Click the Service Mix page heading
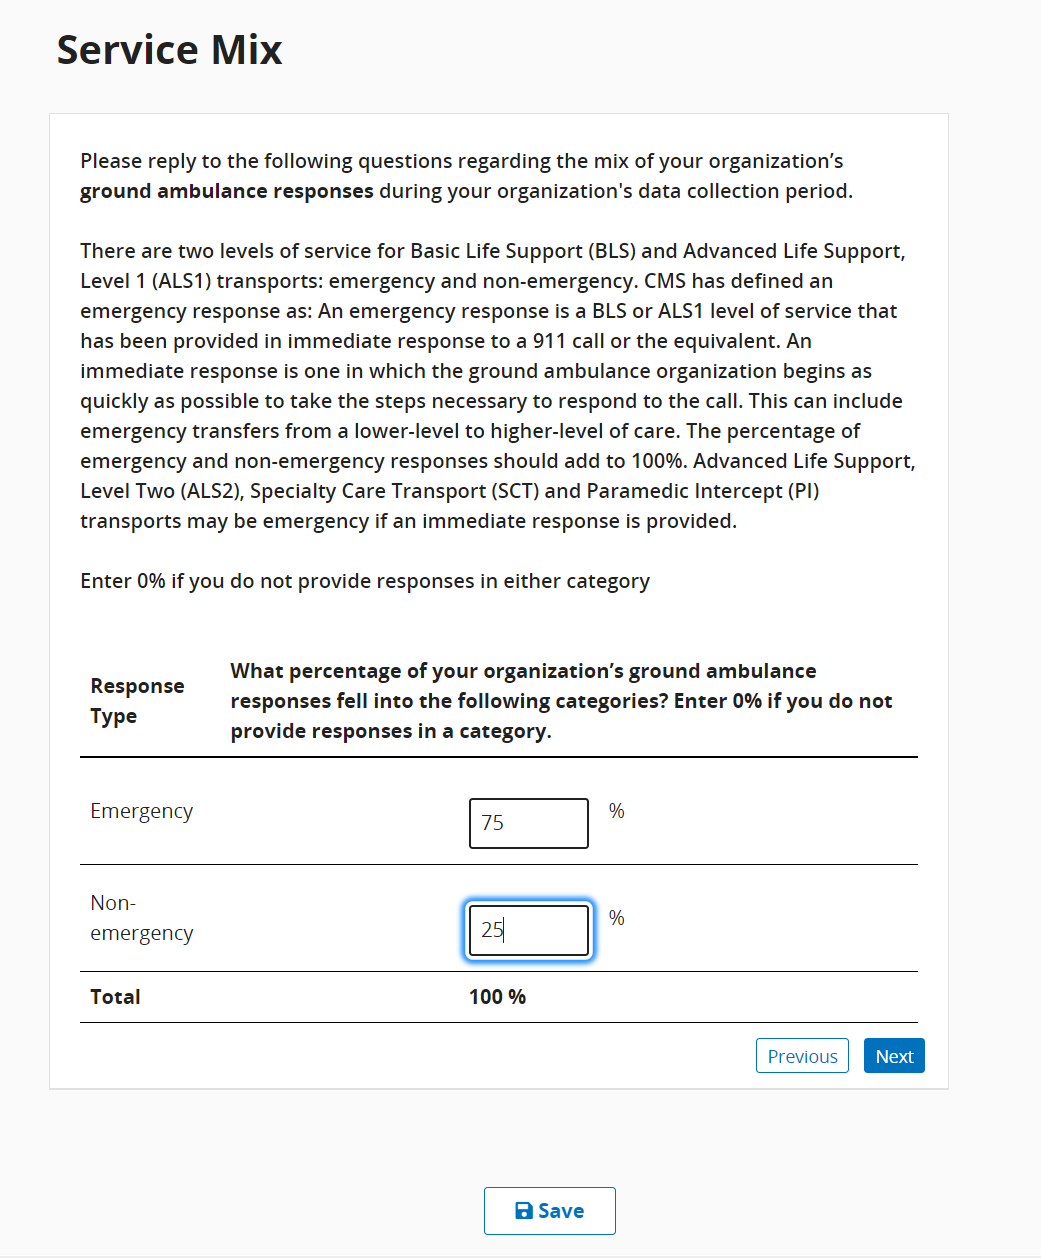1041x1259 pixels. click(x=169, y=50)
